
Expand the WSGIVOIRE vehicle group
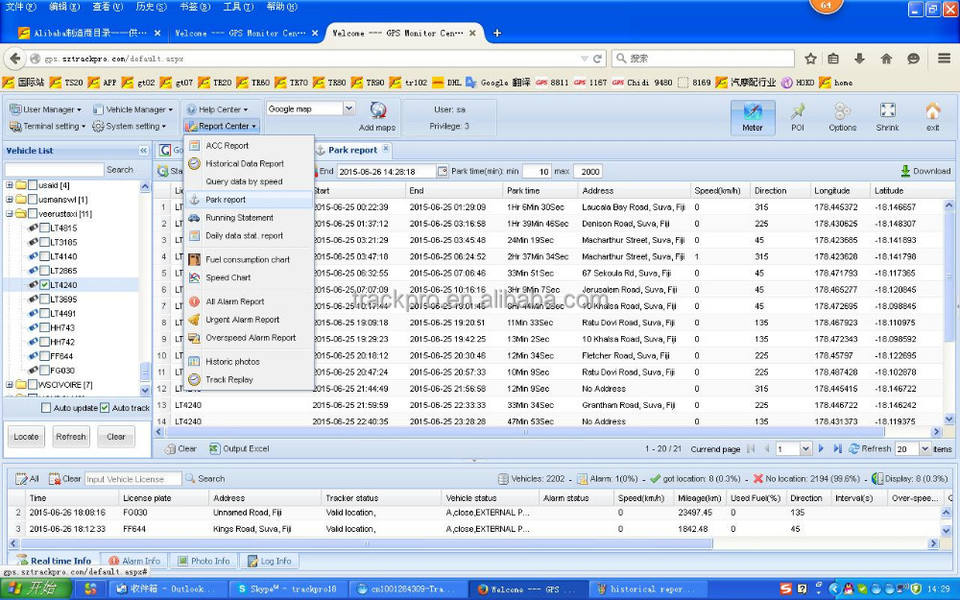tap(10, 385)
